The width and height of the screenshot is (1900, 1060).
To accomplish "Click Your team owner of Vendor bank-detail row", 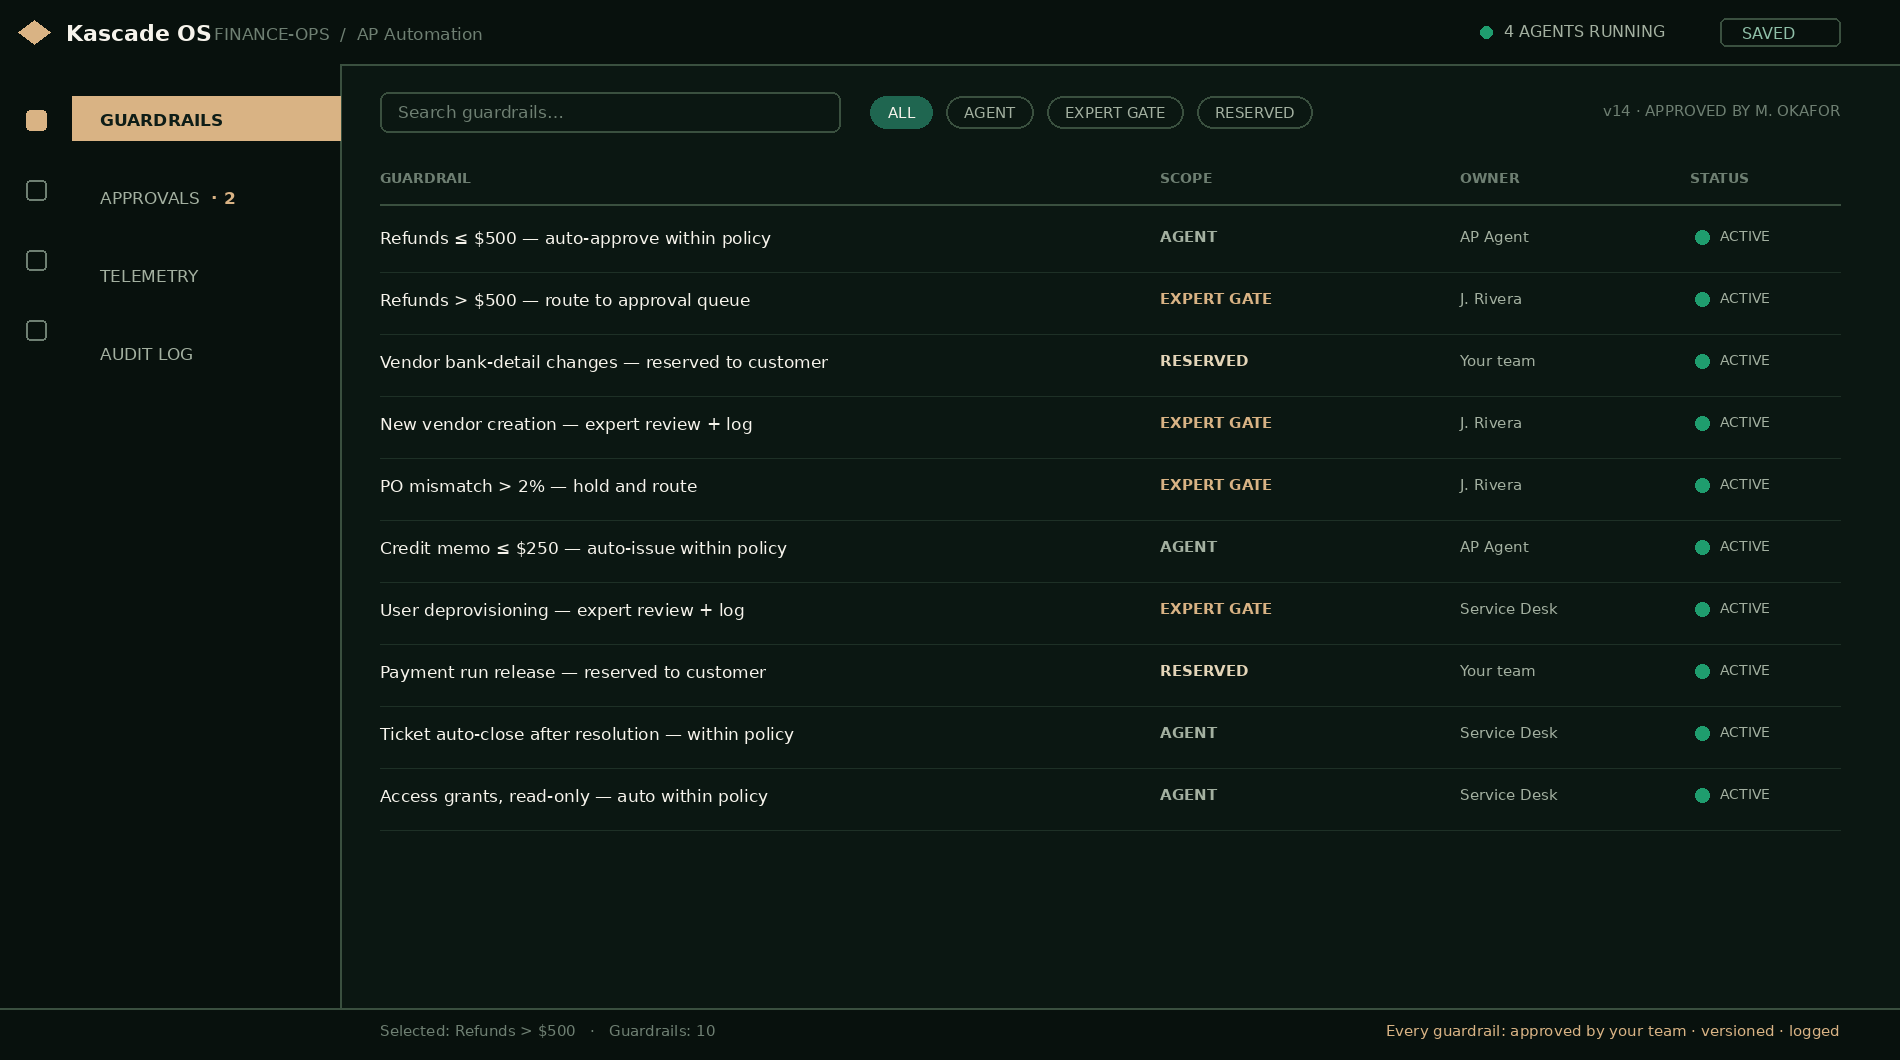I will tap(1497, 361).
